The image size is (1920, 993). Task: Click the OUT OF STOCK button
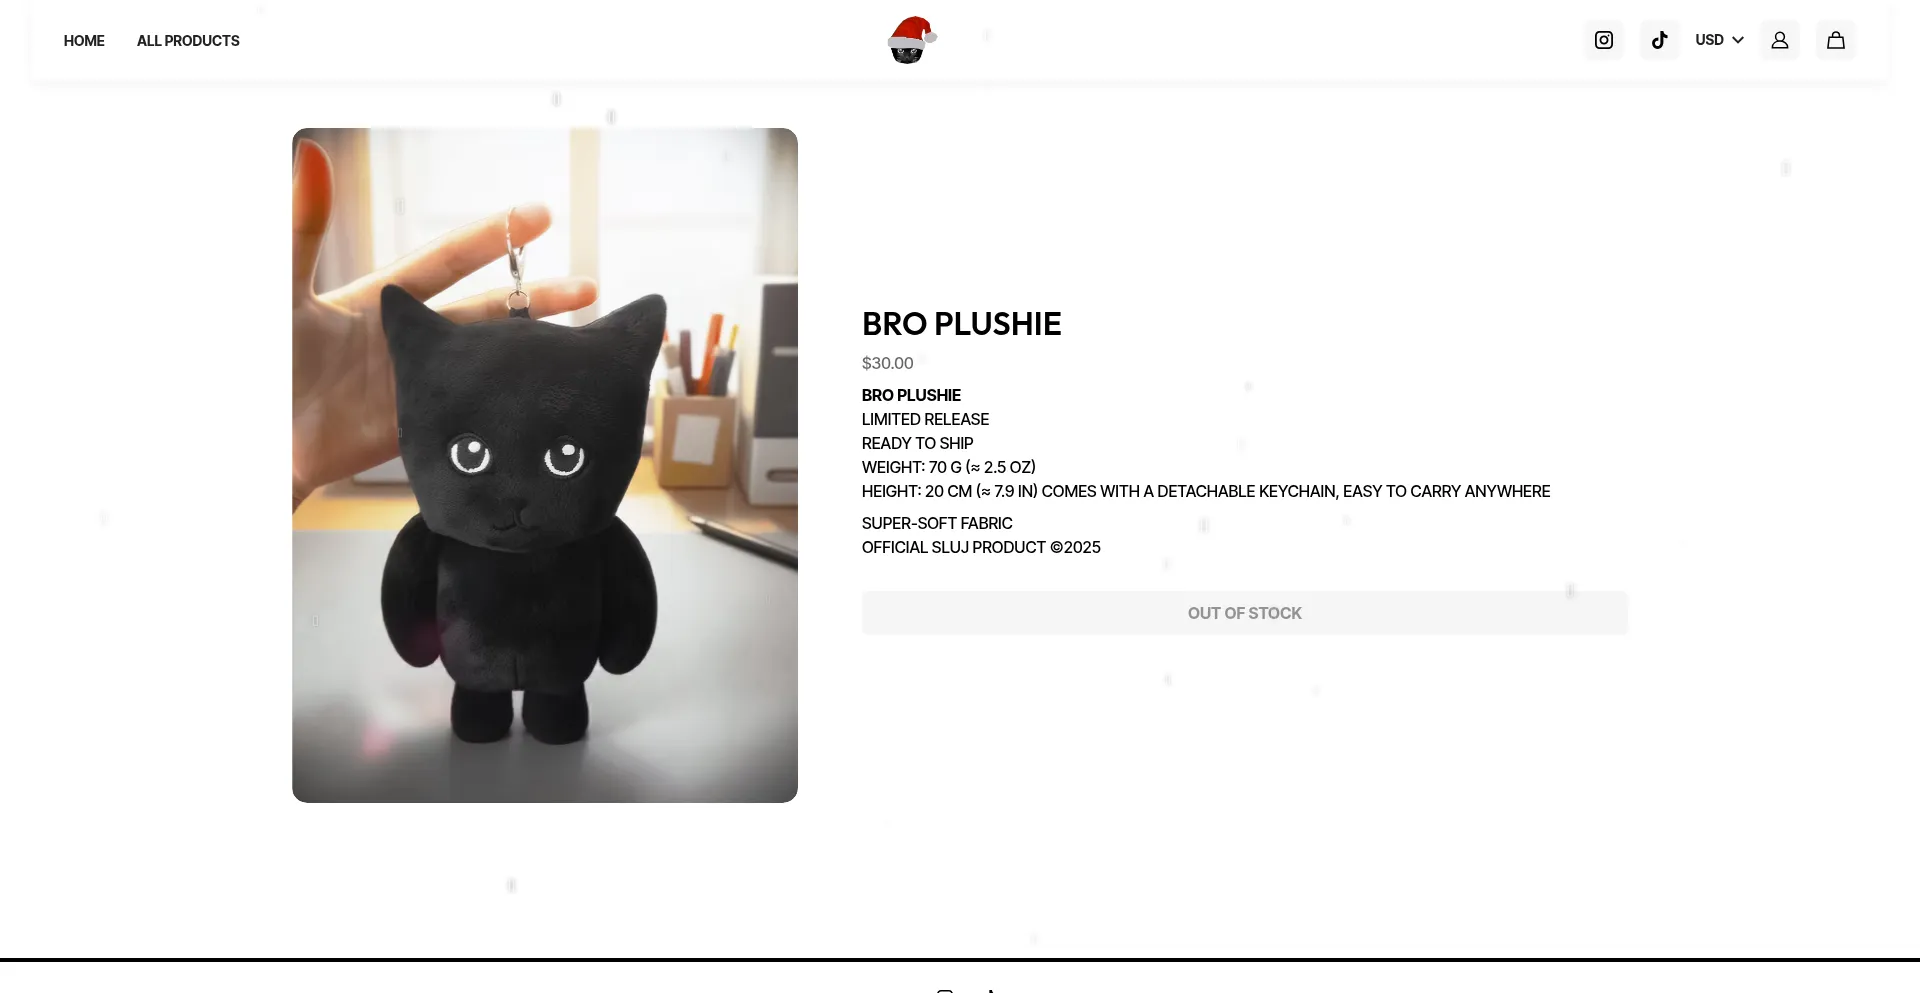[1245, 613]
